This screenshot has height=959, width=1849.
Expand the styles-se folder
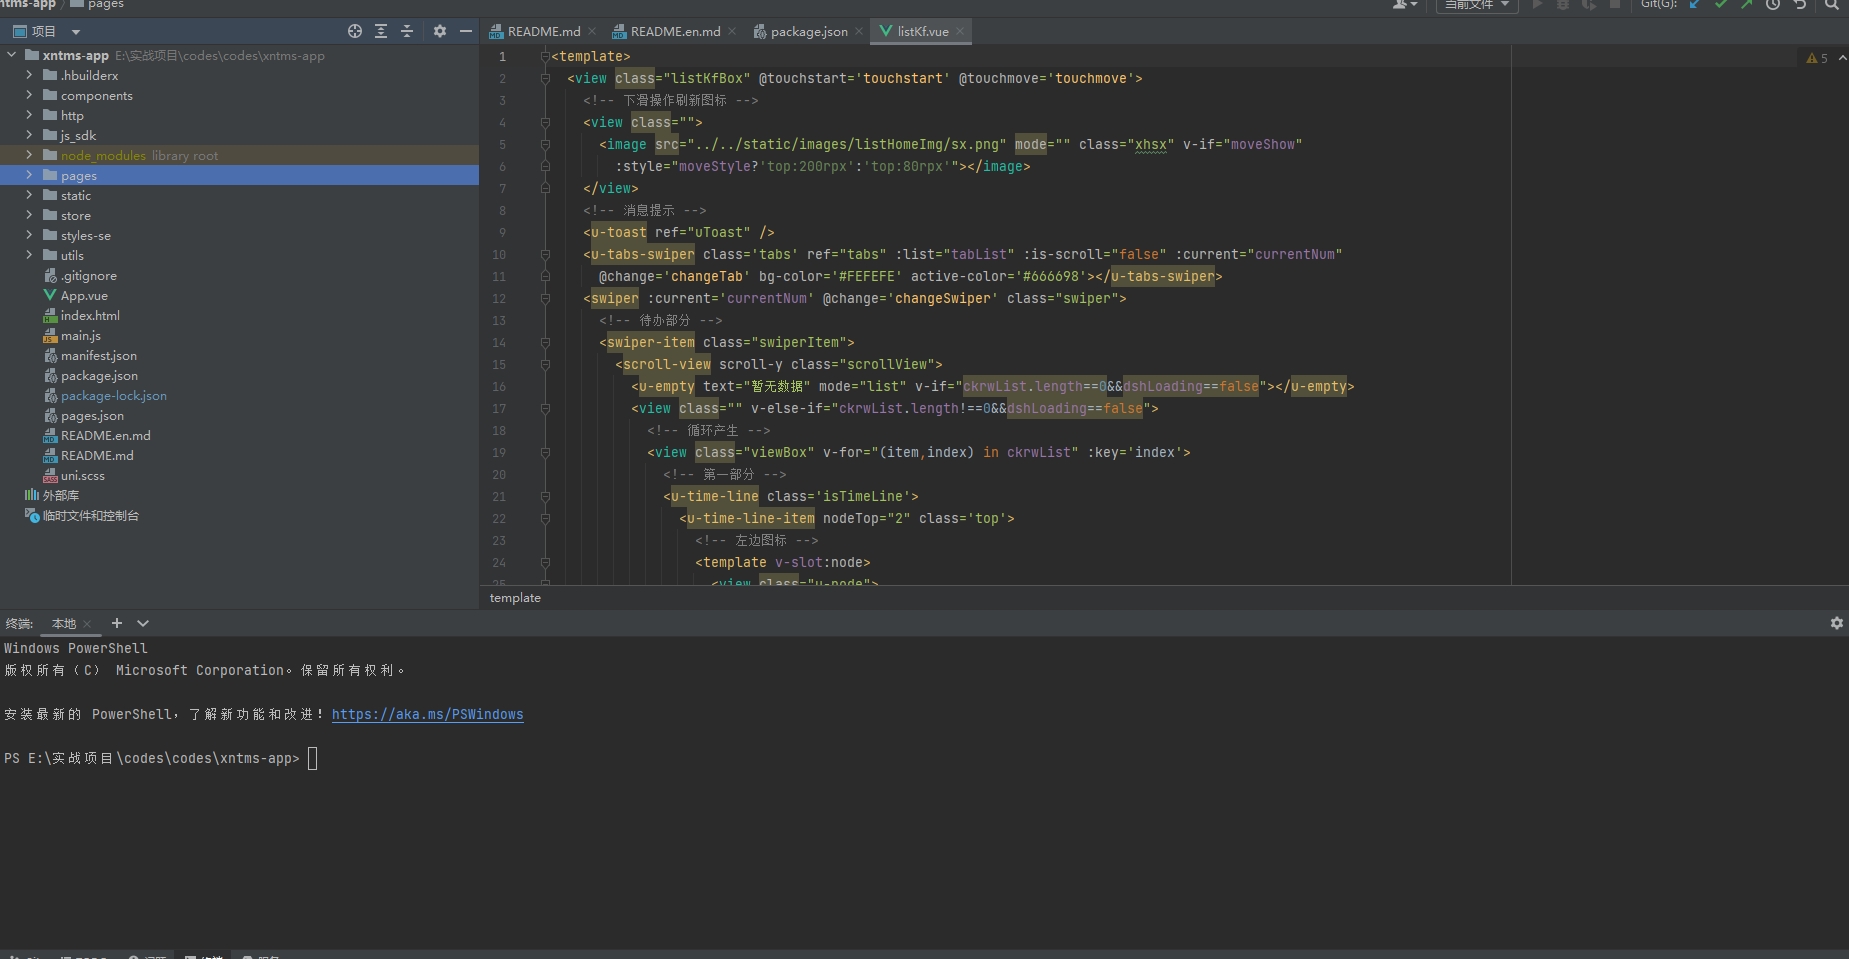(x=29, y=235)
